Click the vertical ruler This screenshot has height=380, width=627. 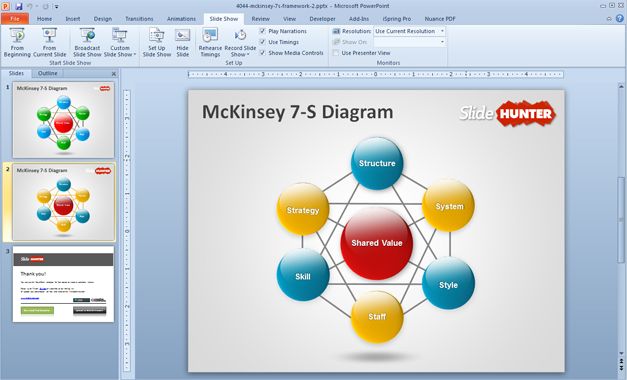127,231
